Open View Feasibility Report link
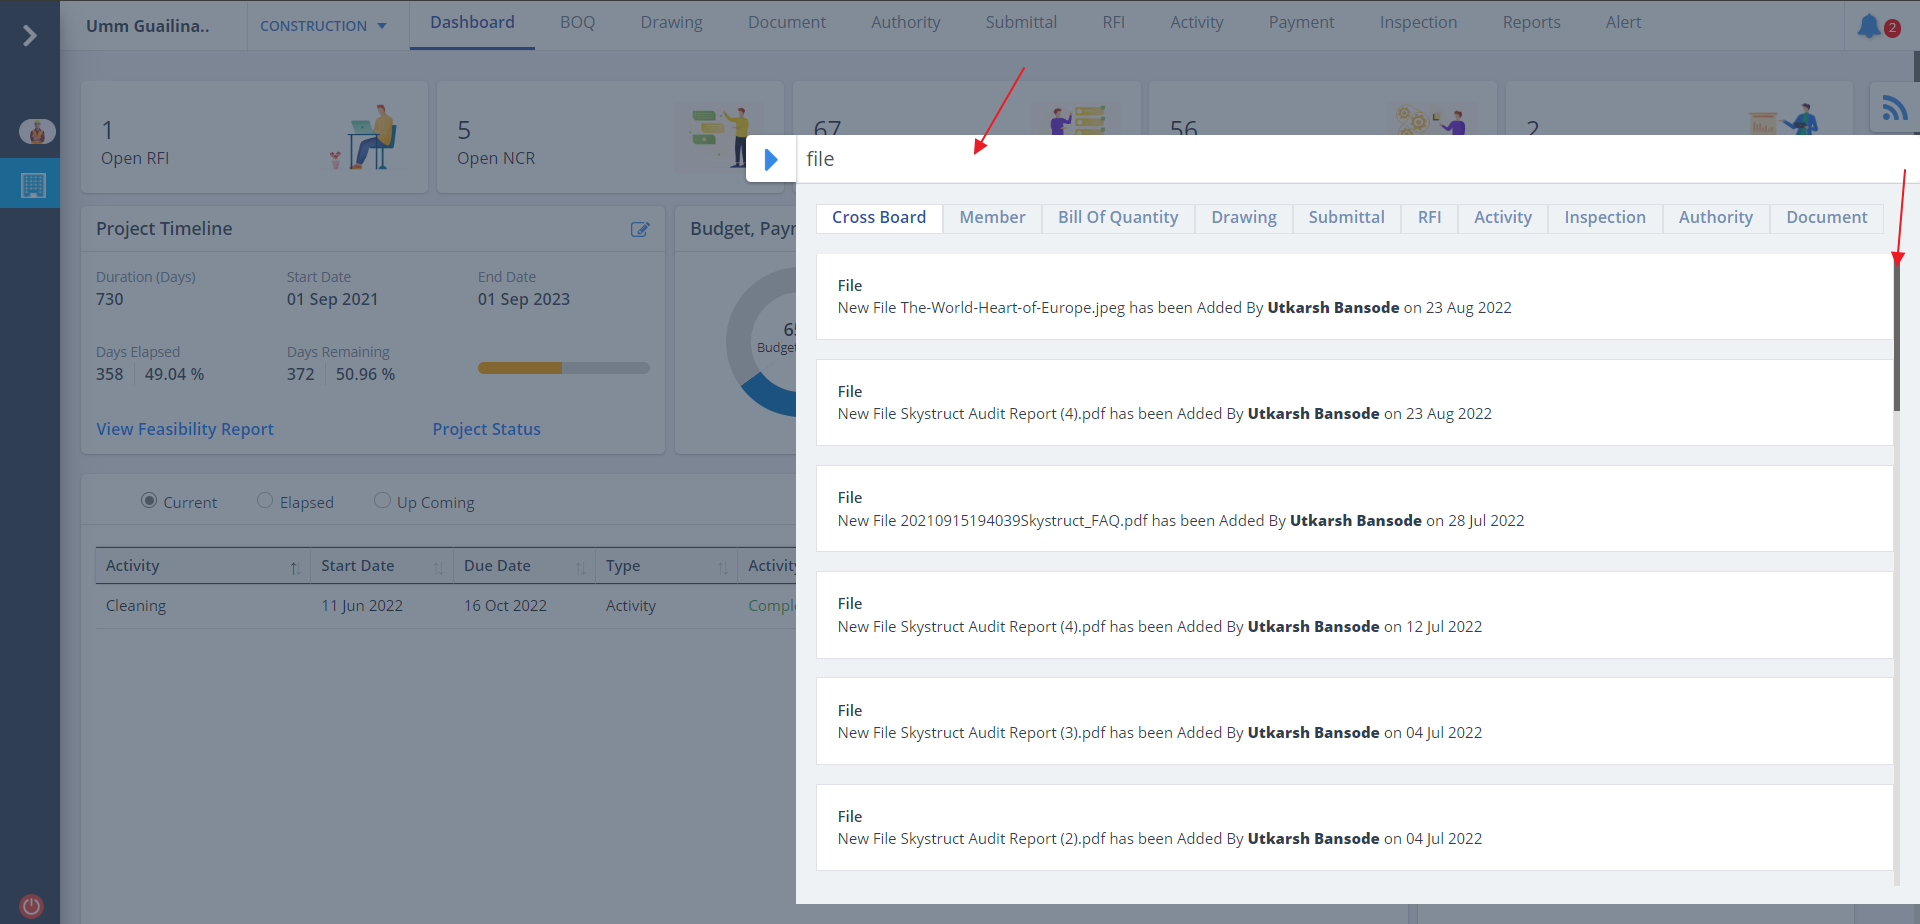This screenshot has width=1920, height=924. pos(185,429)
